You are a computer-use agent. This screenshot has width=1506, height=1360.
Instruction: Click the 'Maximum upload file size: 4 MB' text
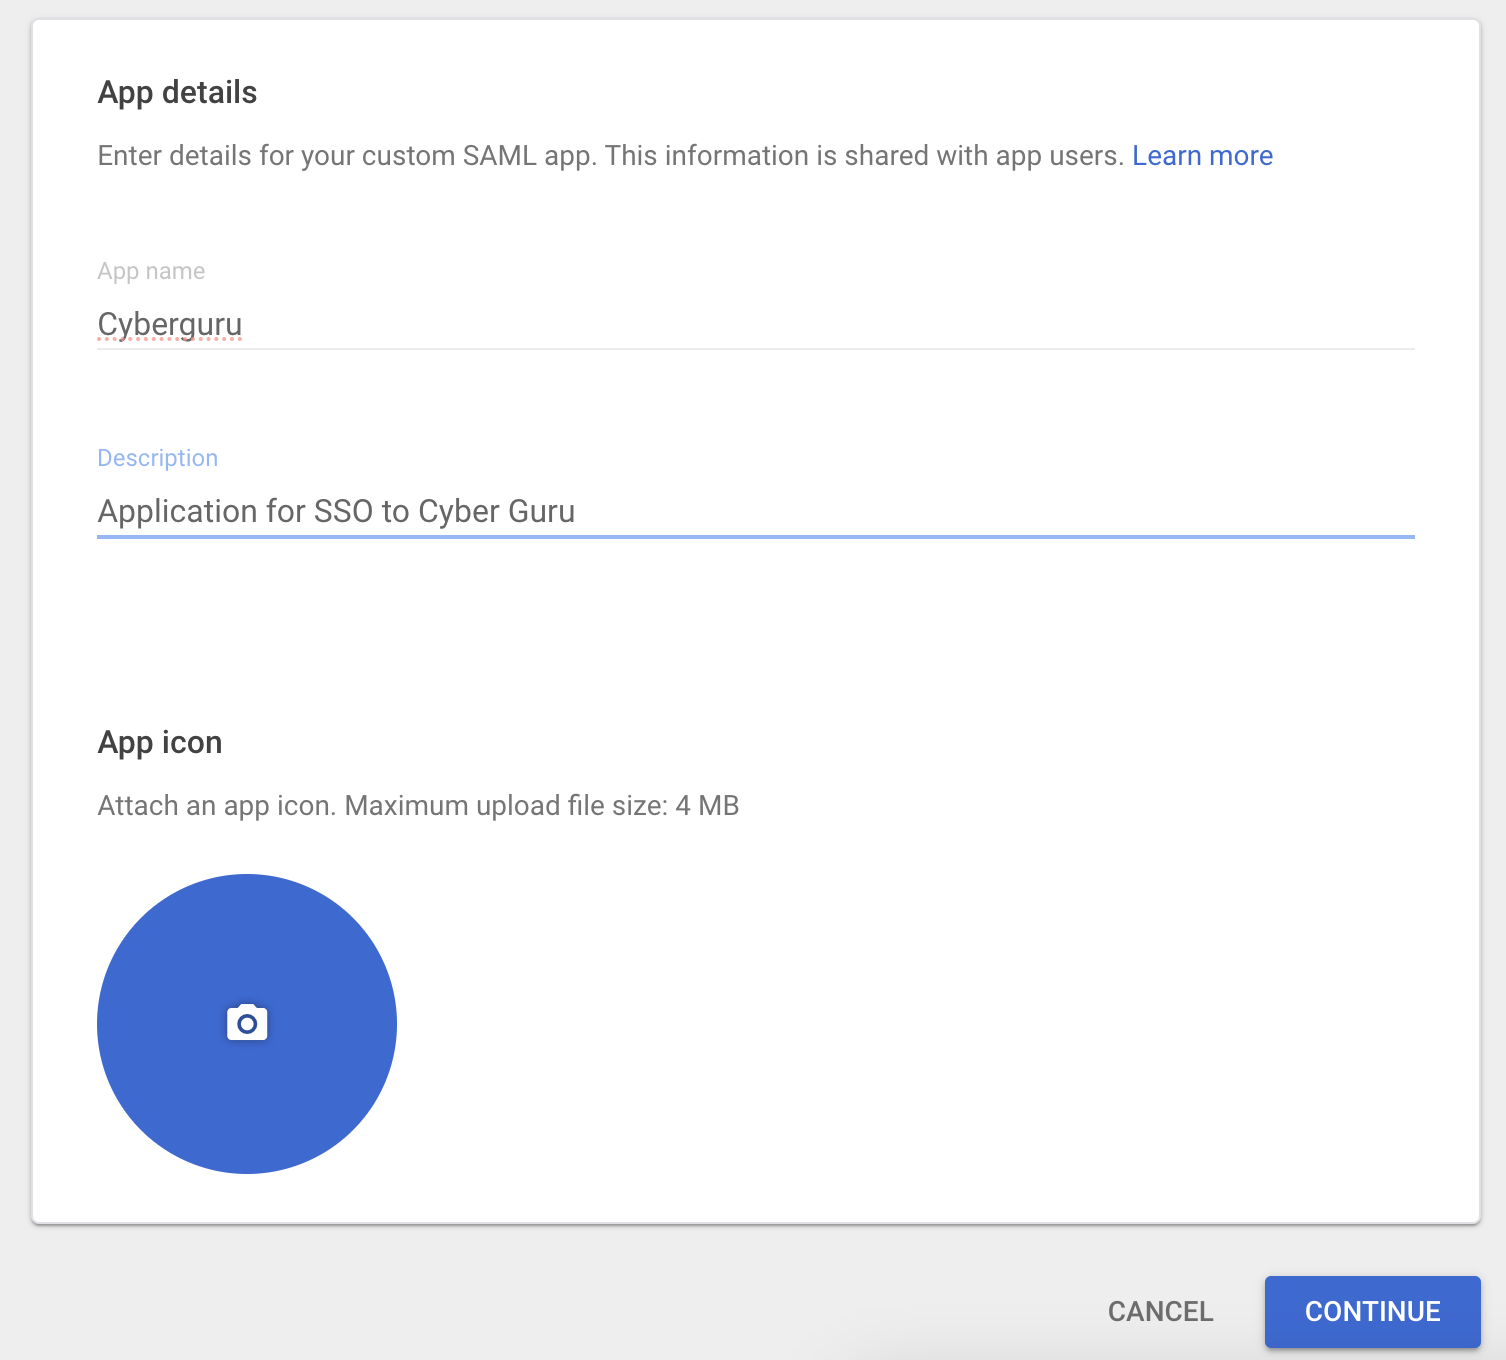tap(541, 806)
